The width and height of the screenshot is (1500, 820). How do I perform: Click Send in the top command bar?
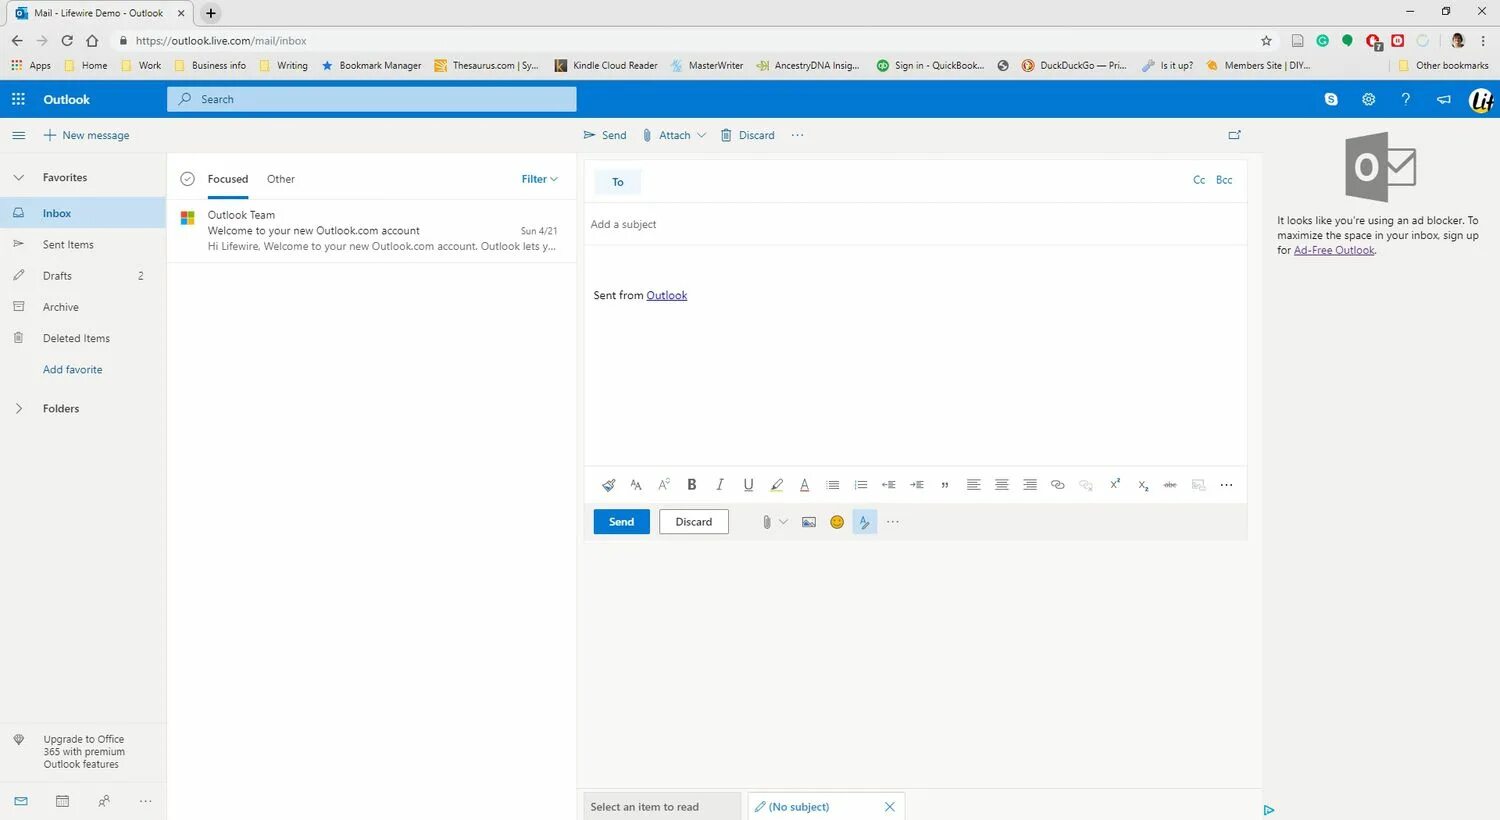click(605, 135)
